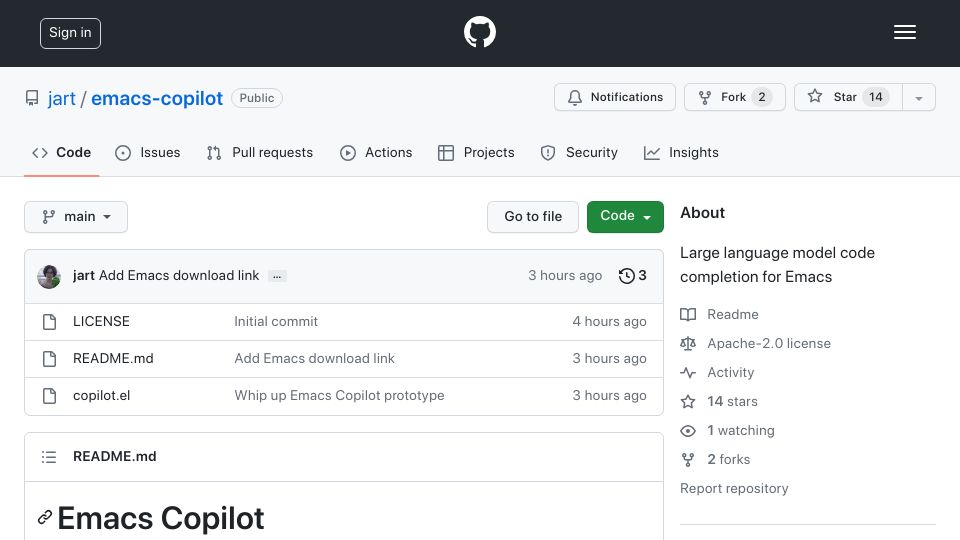960x540 pixels.
Task: Click the Go to file button
Action: 533,217
